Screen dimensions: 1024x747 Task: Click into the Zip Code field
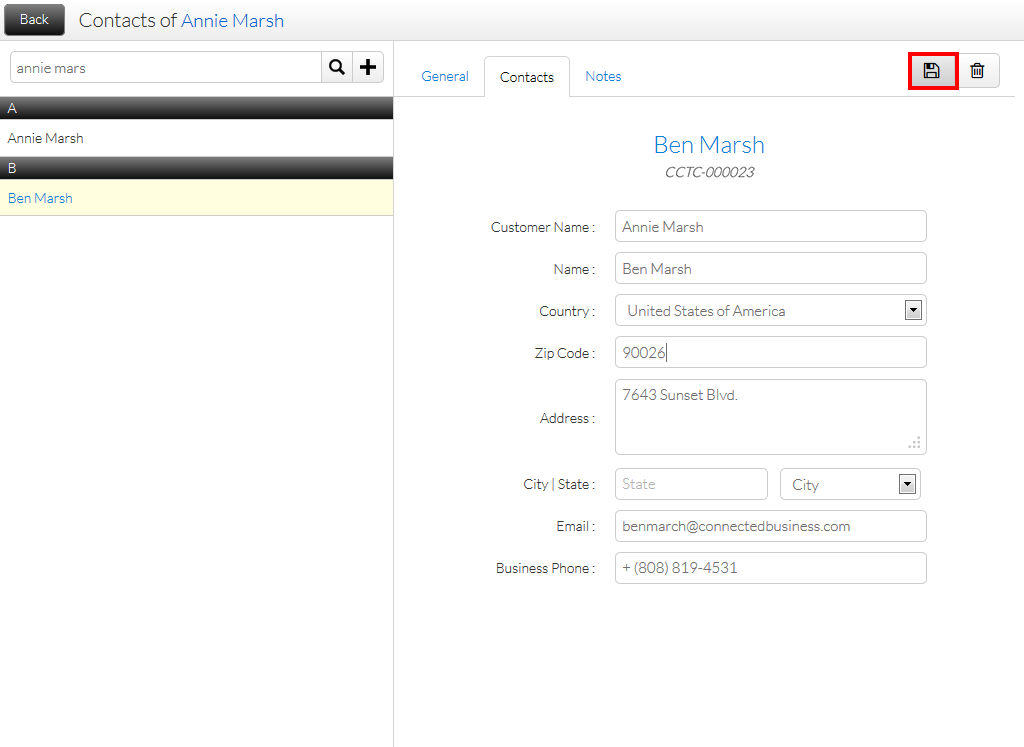[x=770, y=352]
